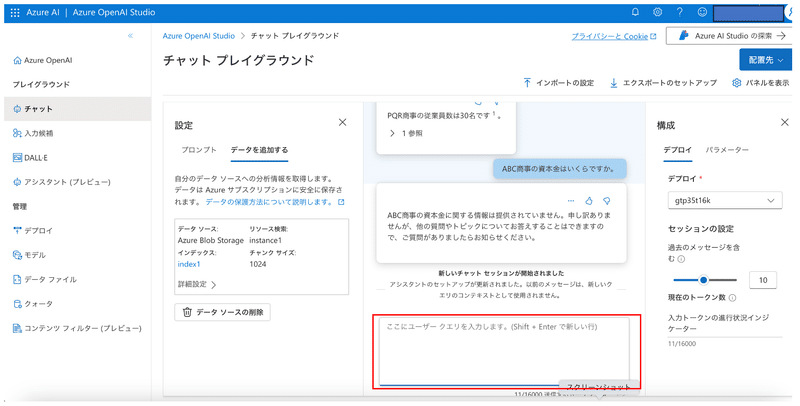
Task: Click the redacted account box in header
Action: [x=748, y=13]
